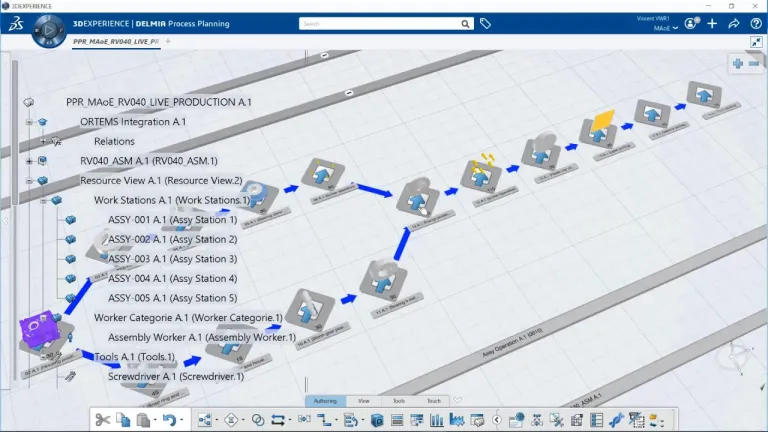
Task: Switch to the View tab
Action: [x=363, y=401]
